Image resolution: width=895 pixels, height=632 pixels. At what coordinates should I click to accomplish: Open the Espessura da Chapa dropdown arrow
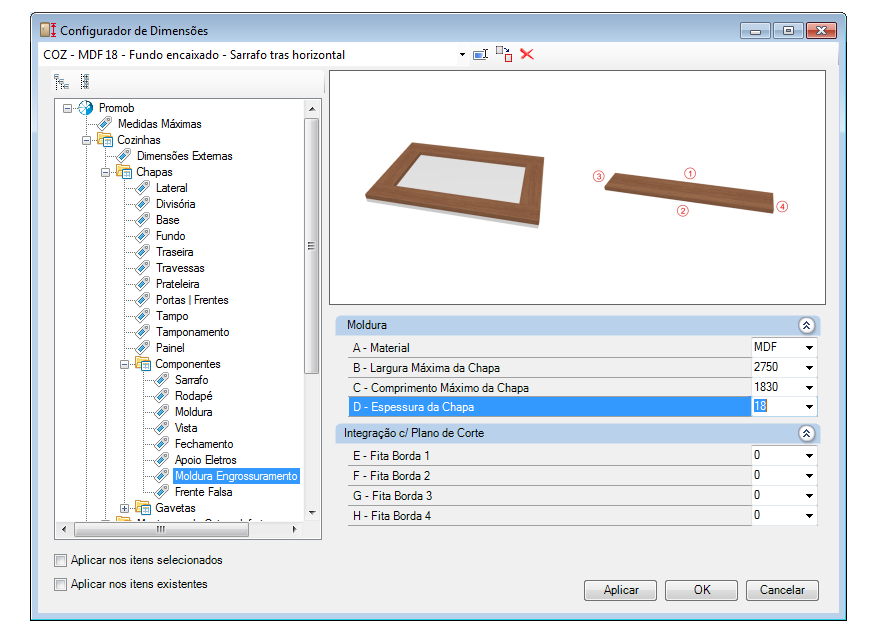point(809,407)
